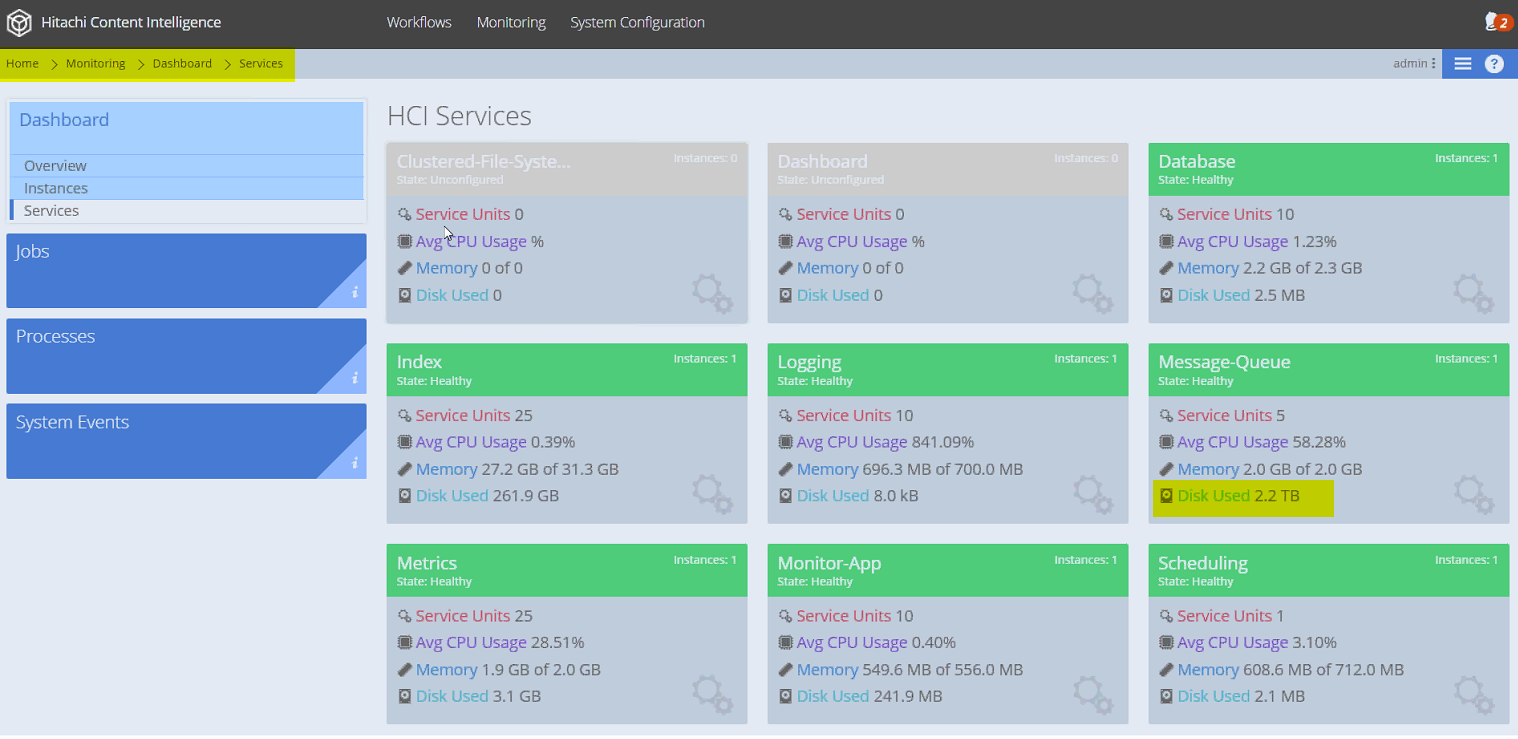Click Service Units 1 in Scheduling card
The width and height of the screenshot is (1518, 739).
1230,616
